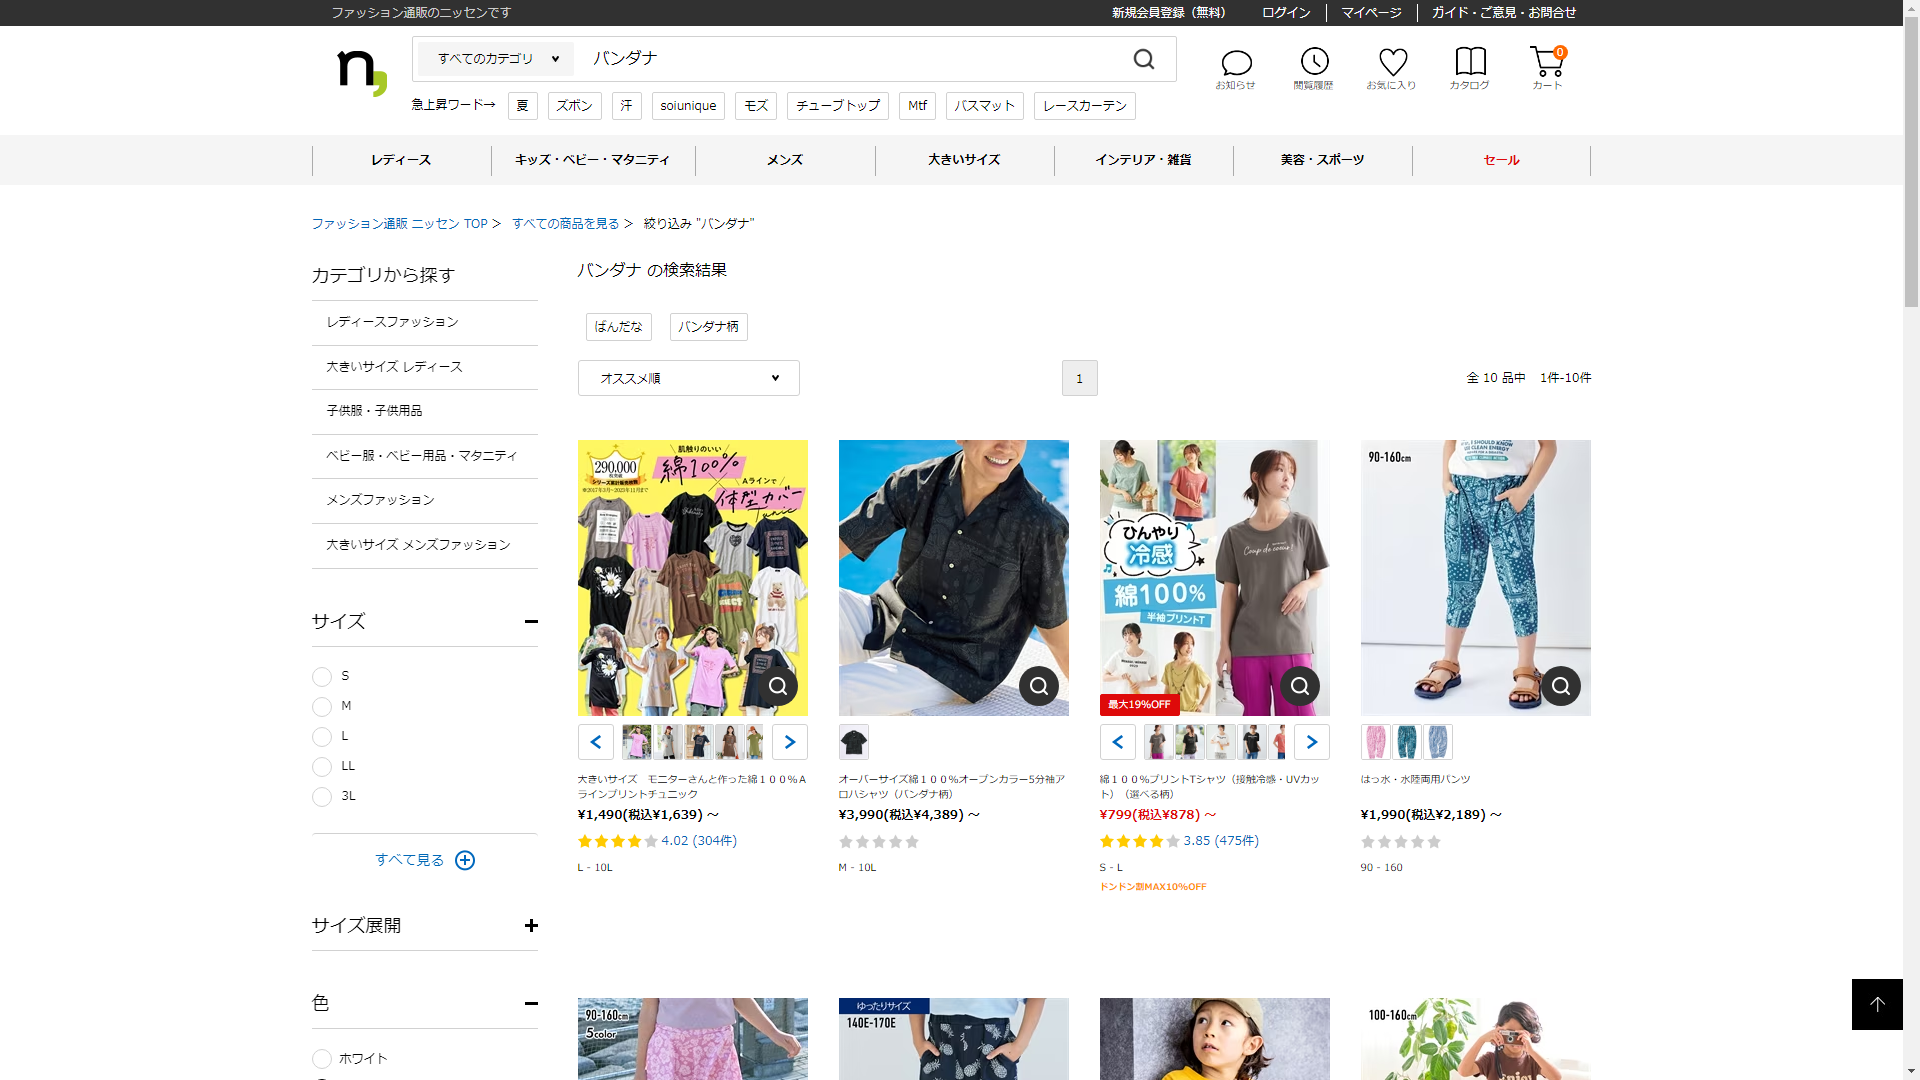Open browsing history clock icon

tap(1314, 62)
